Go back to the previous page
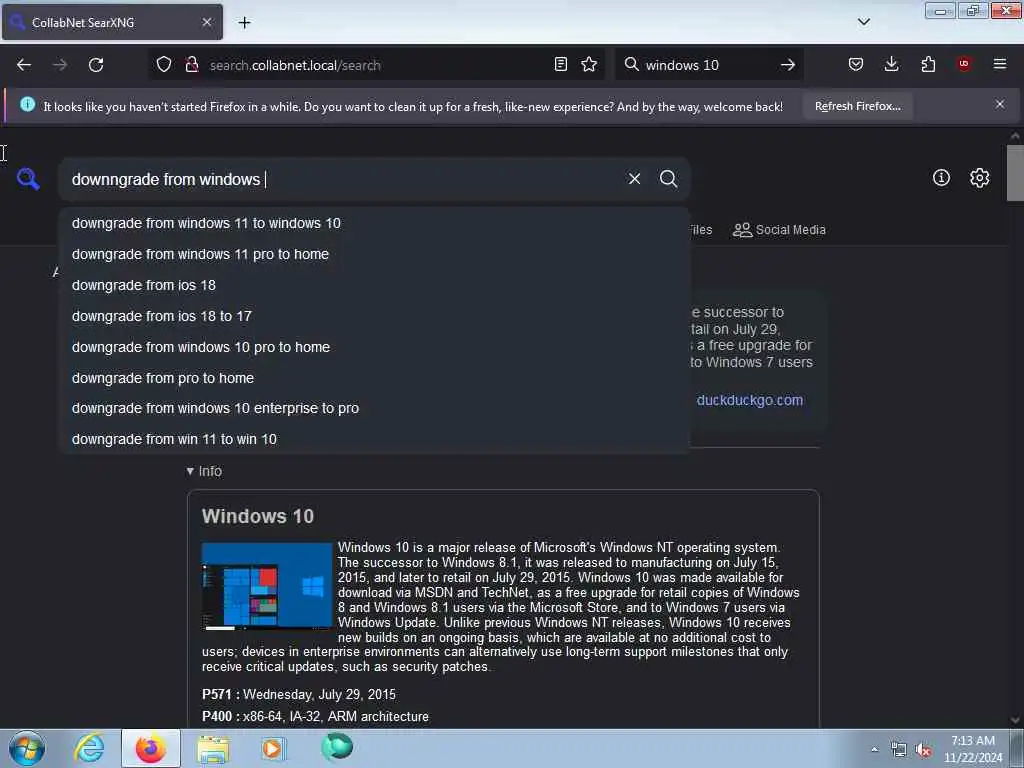 (24, 65)
